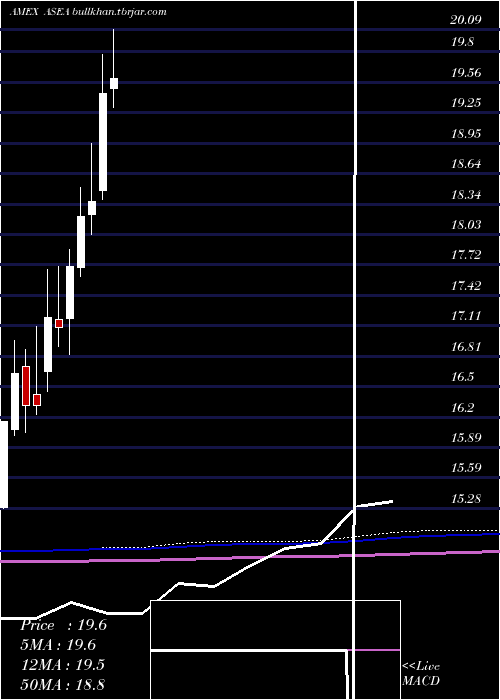Click the 16.5 price axis label

coord(462,376)
